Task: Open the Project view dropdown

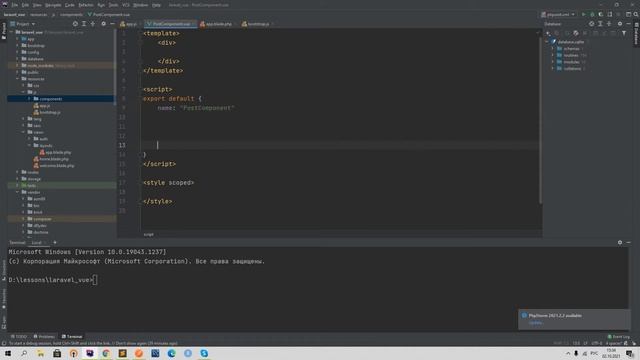Action: 23,24
